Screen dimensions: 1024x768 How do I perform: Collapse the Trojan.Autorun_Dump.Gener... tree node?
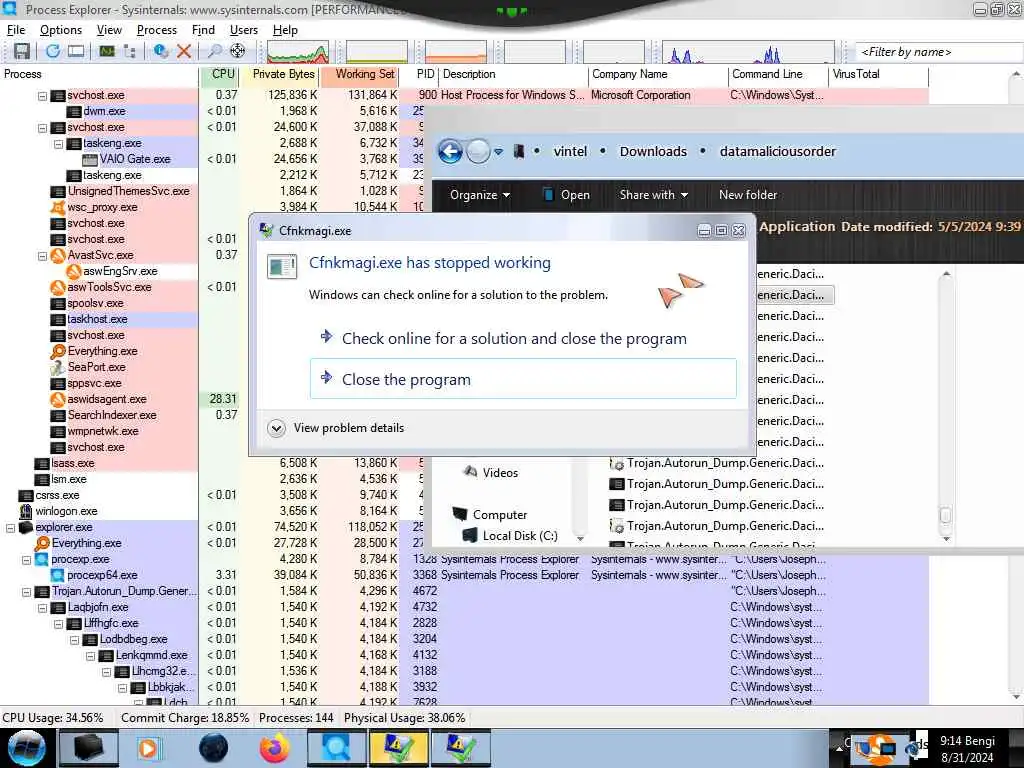point(26,592)
